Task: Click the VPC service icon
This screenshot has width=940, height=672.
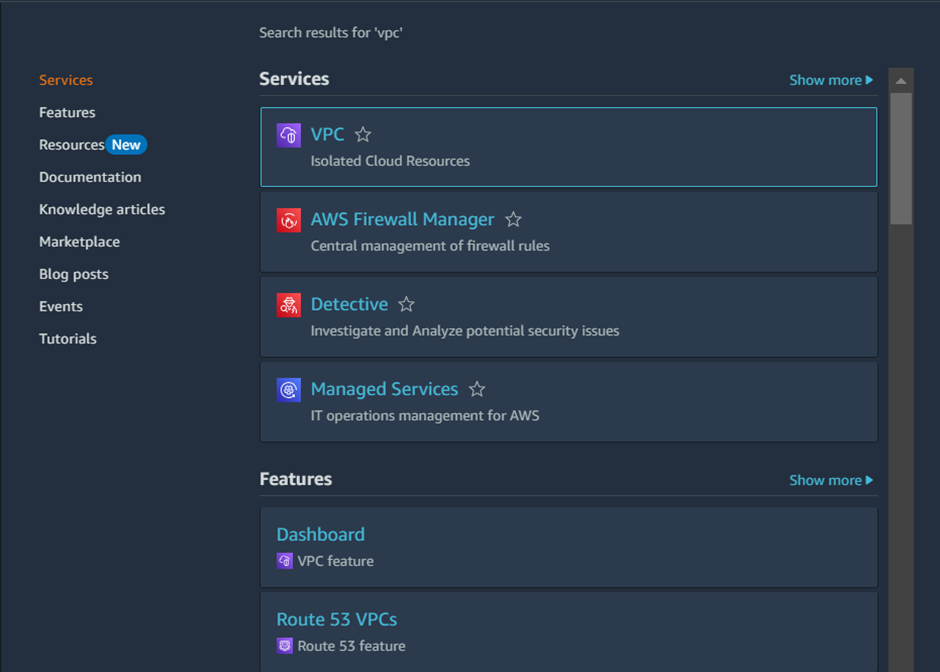Action: click(x=288, y=135)
